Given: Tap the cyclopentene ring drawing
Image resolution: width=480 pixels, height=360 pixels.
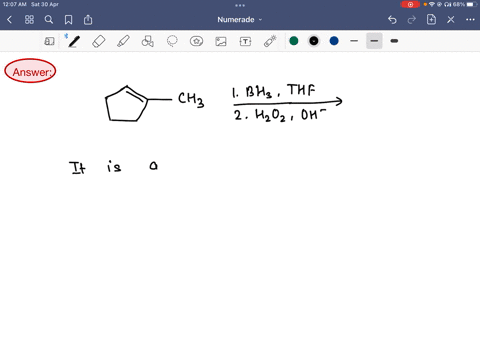Looking at the screenshot, I should (127, 104).
